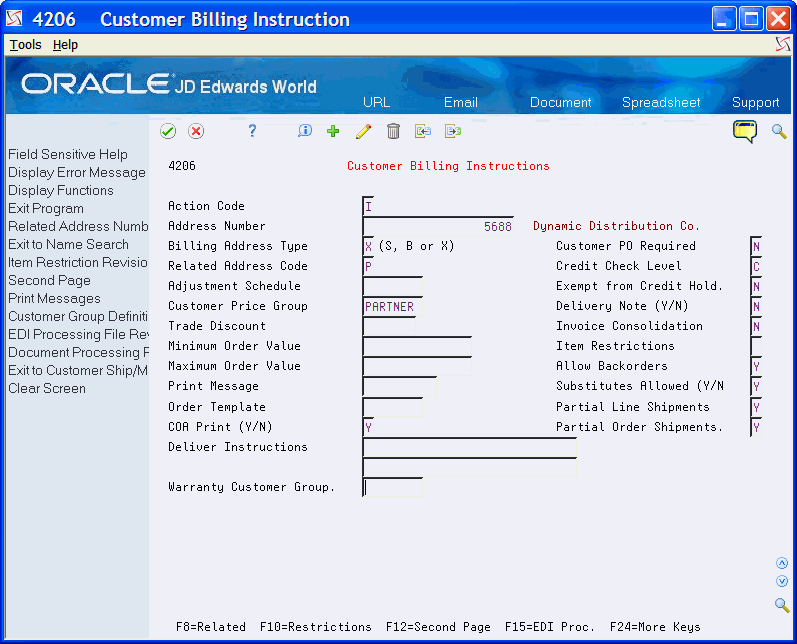Select Item Restriction Revisions in the sidebar
The height and width of the screenshot is (644, 797).
pos(78,262)
